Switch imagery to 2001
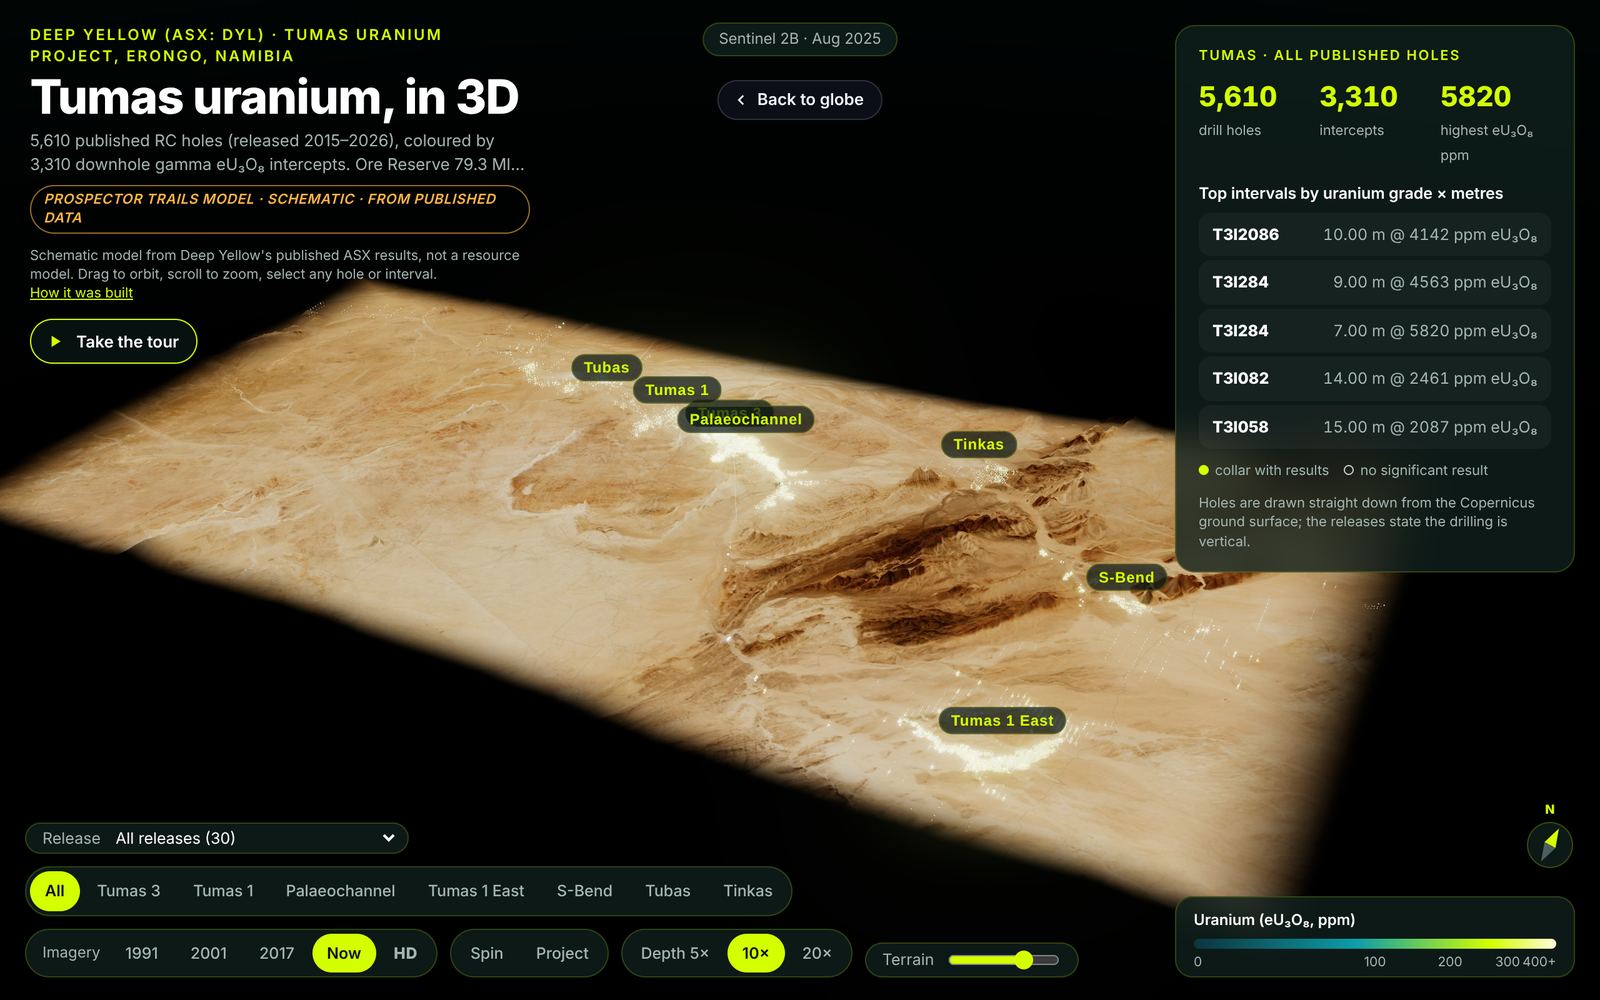This screenshot has height=1000, width=1600. pos(208,953)
